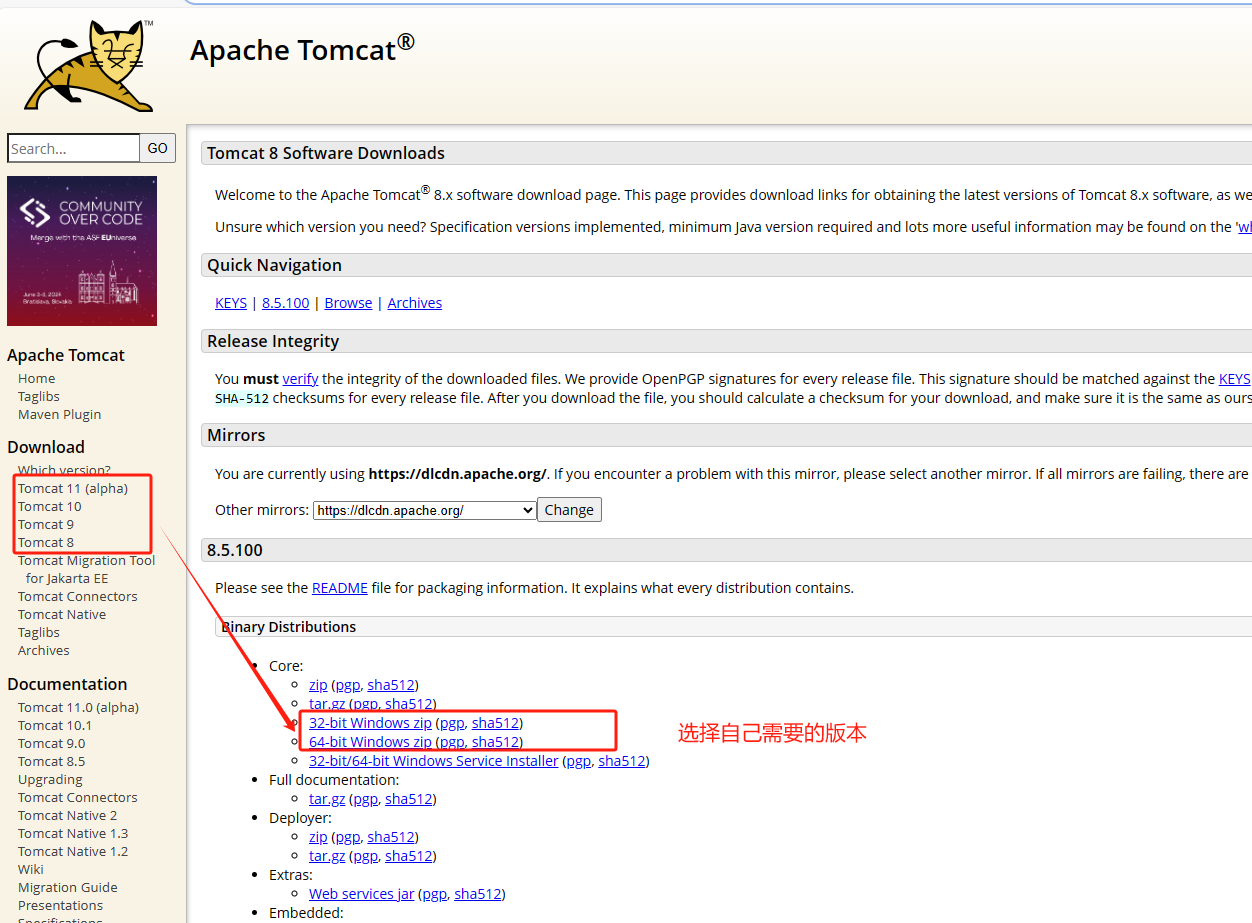Click the GO search button
1252x923 pixels.
coord(158,148)
